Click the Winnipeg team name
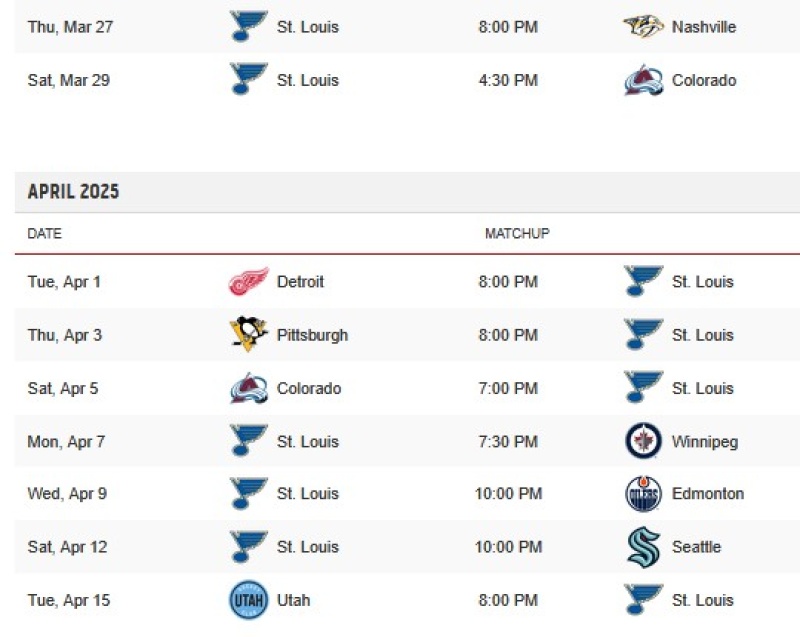800x637 pixels. (705, 442)
